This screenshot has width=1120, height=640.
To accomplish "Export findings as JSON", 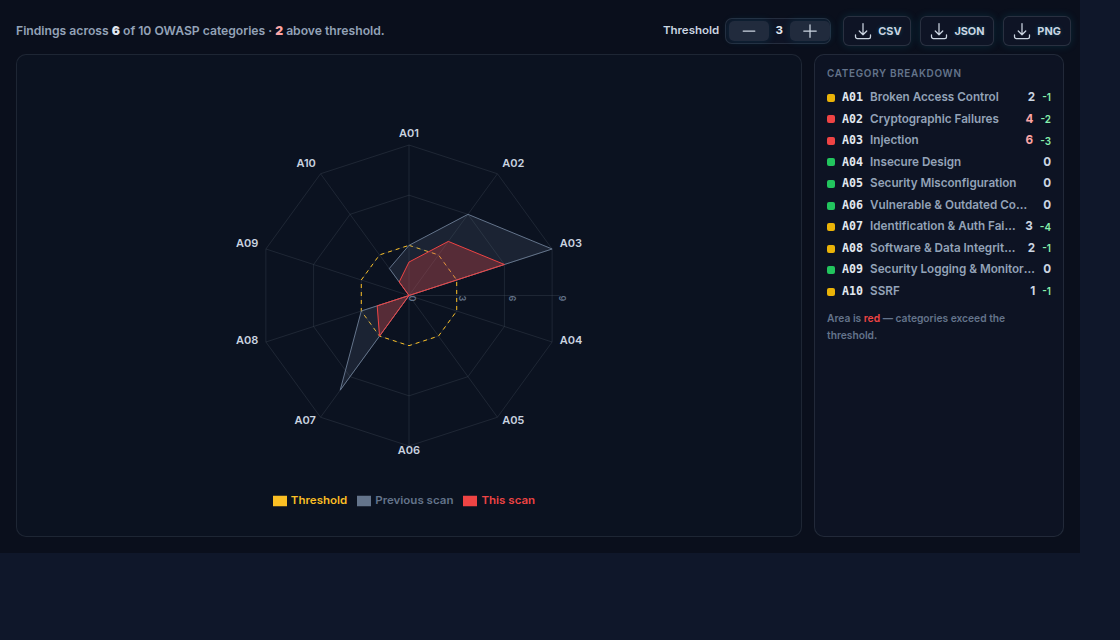I will point(956,31).
